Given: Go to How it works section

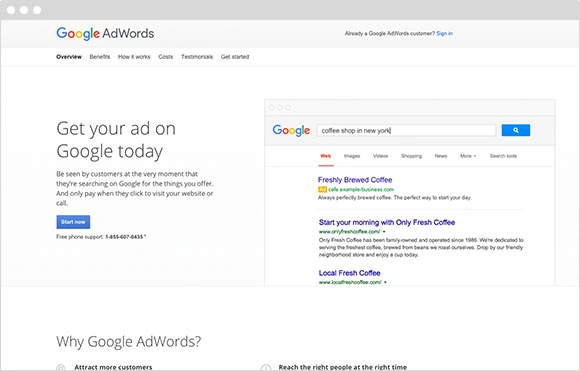Looking at the screenshot, I should (134, 57).
